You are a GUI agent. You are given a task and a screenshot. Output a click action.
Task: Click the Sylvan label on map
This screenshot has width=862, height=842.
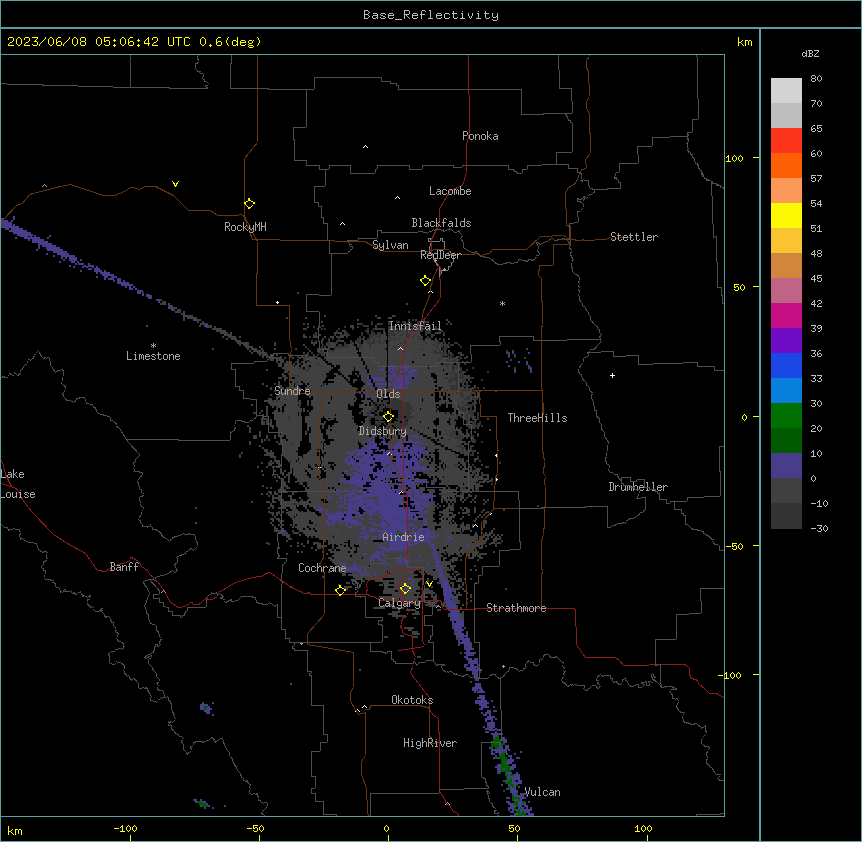tap(390, 245)
